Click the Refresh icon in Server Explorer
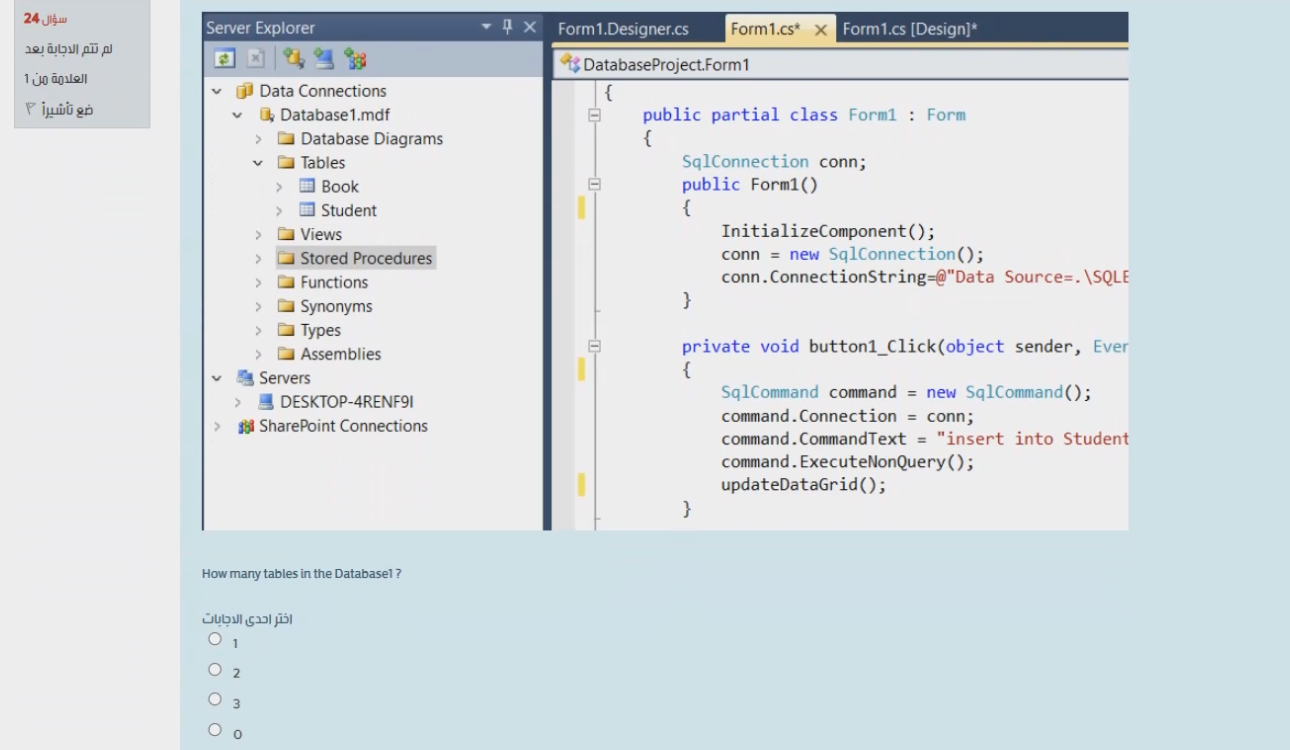 coord(225,59)
